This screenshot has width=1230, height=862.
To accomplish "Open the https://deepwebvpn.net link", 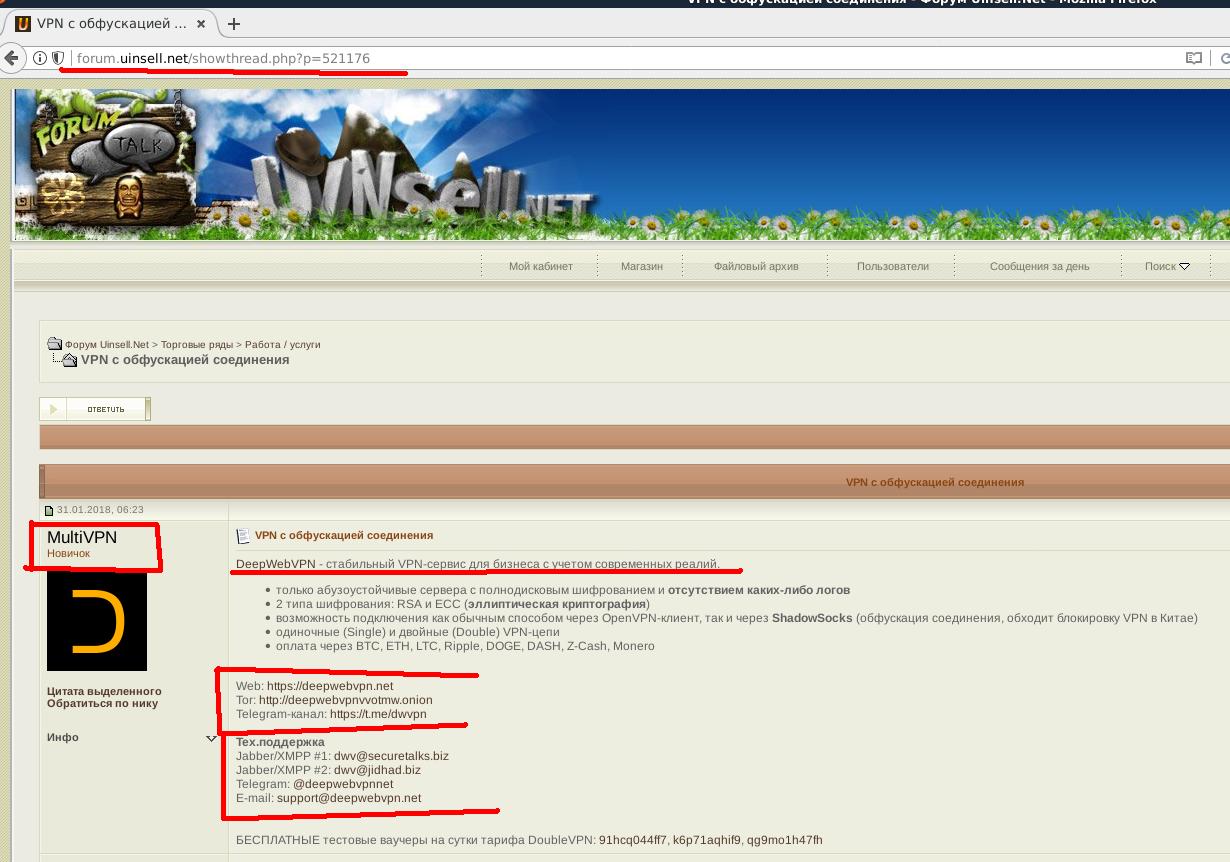I will click(x=330, y=686).
